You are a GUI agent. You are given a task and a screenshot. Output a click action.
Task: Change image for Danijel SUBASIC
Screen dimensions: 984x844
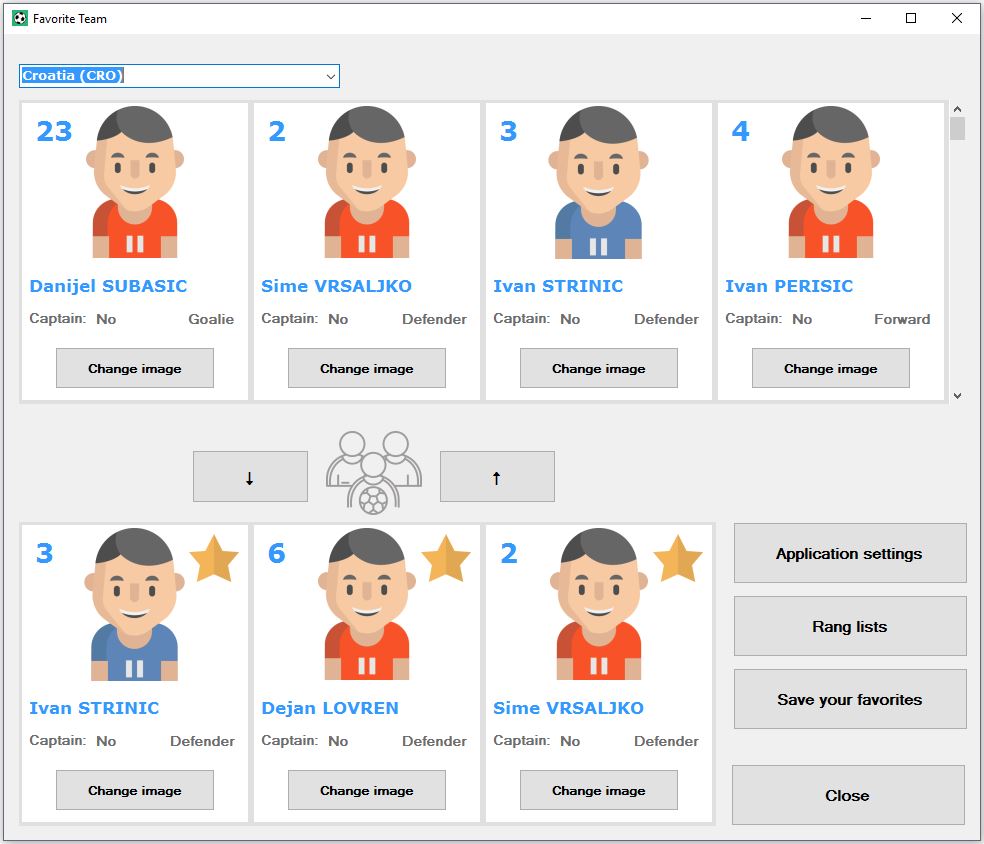(135, 368)
